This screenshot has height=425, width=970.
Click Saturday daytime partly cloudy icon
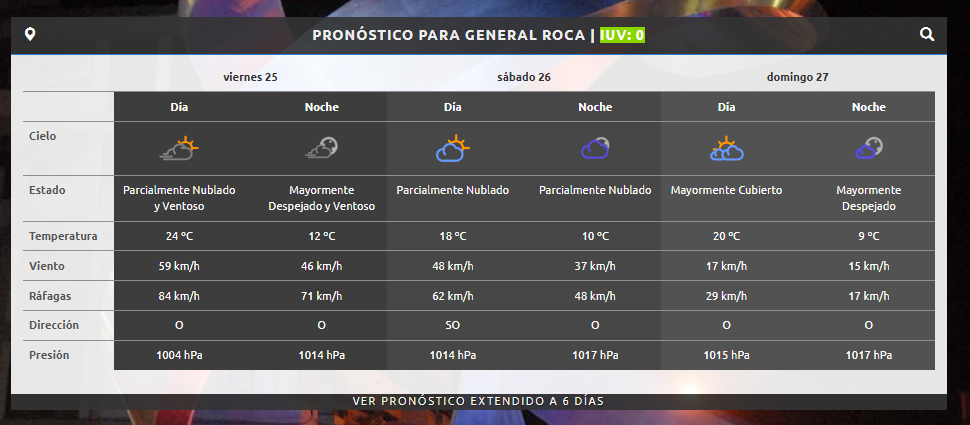point(452,149)
